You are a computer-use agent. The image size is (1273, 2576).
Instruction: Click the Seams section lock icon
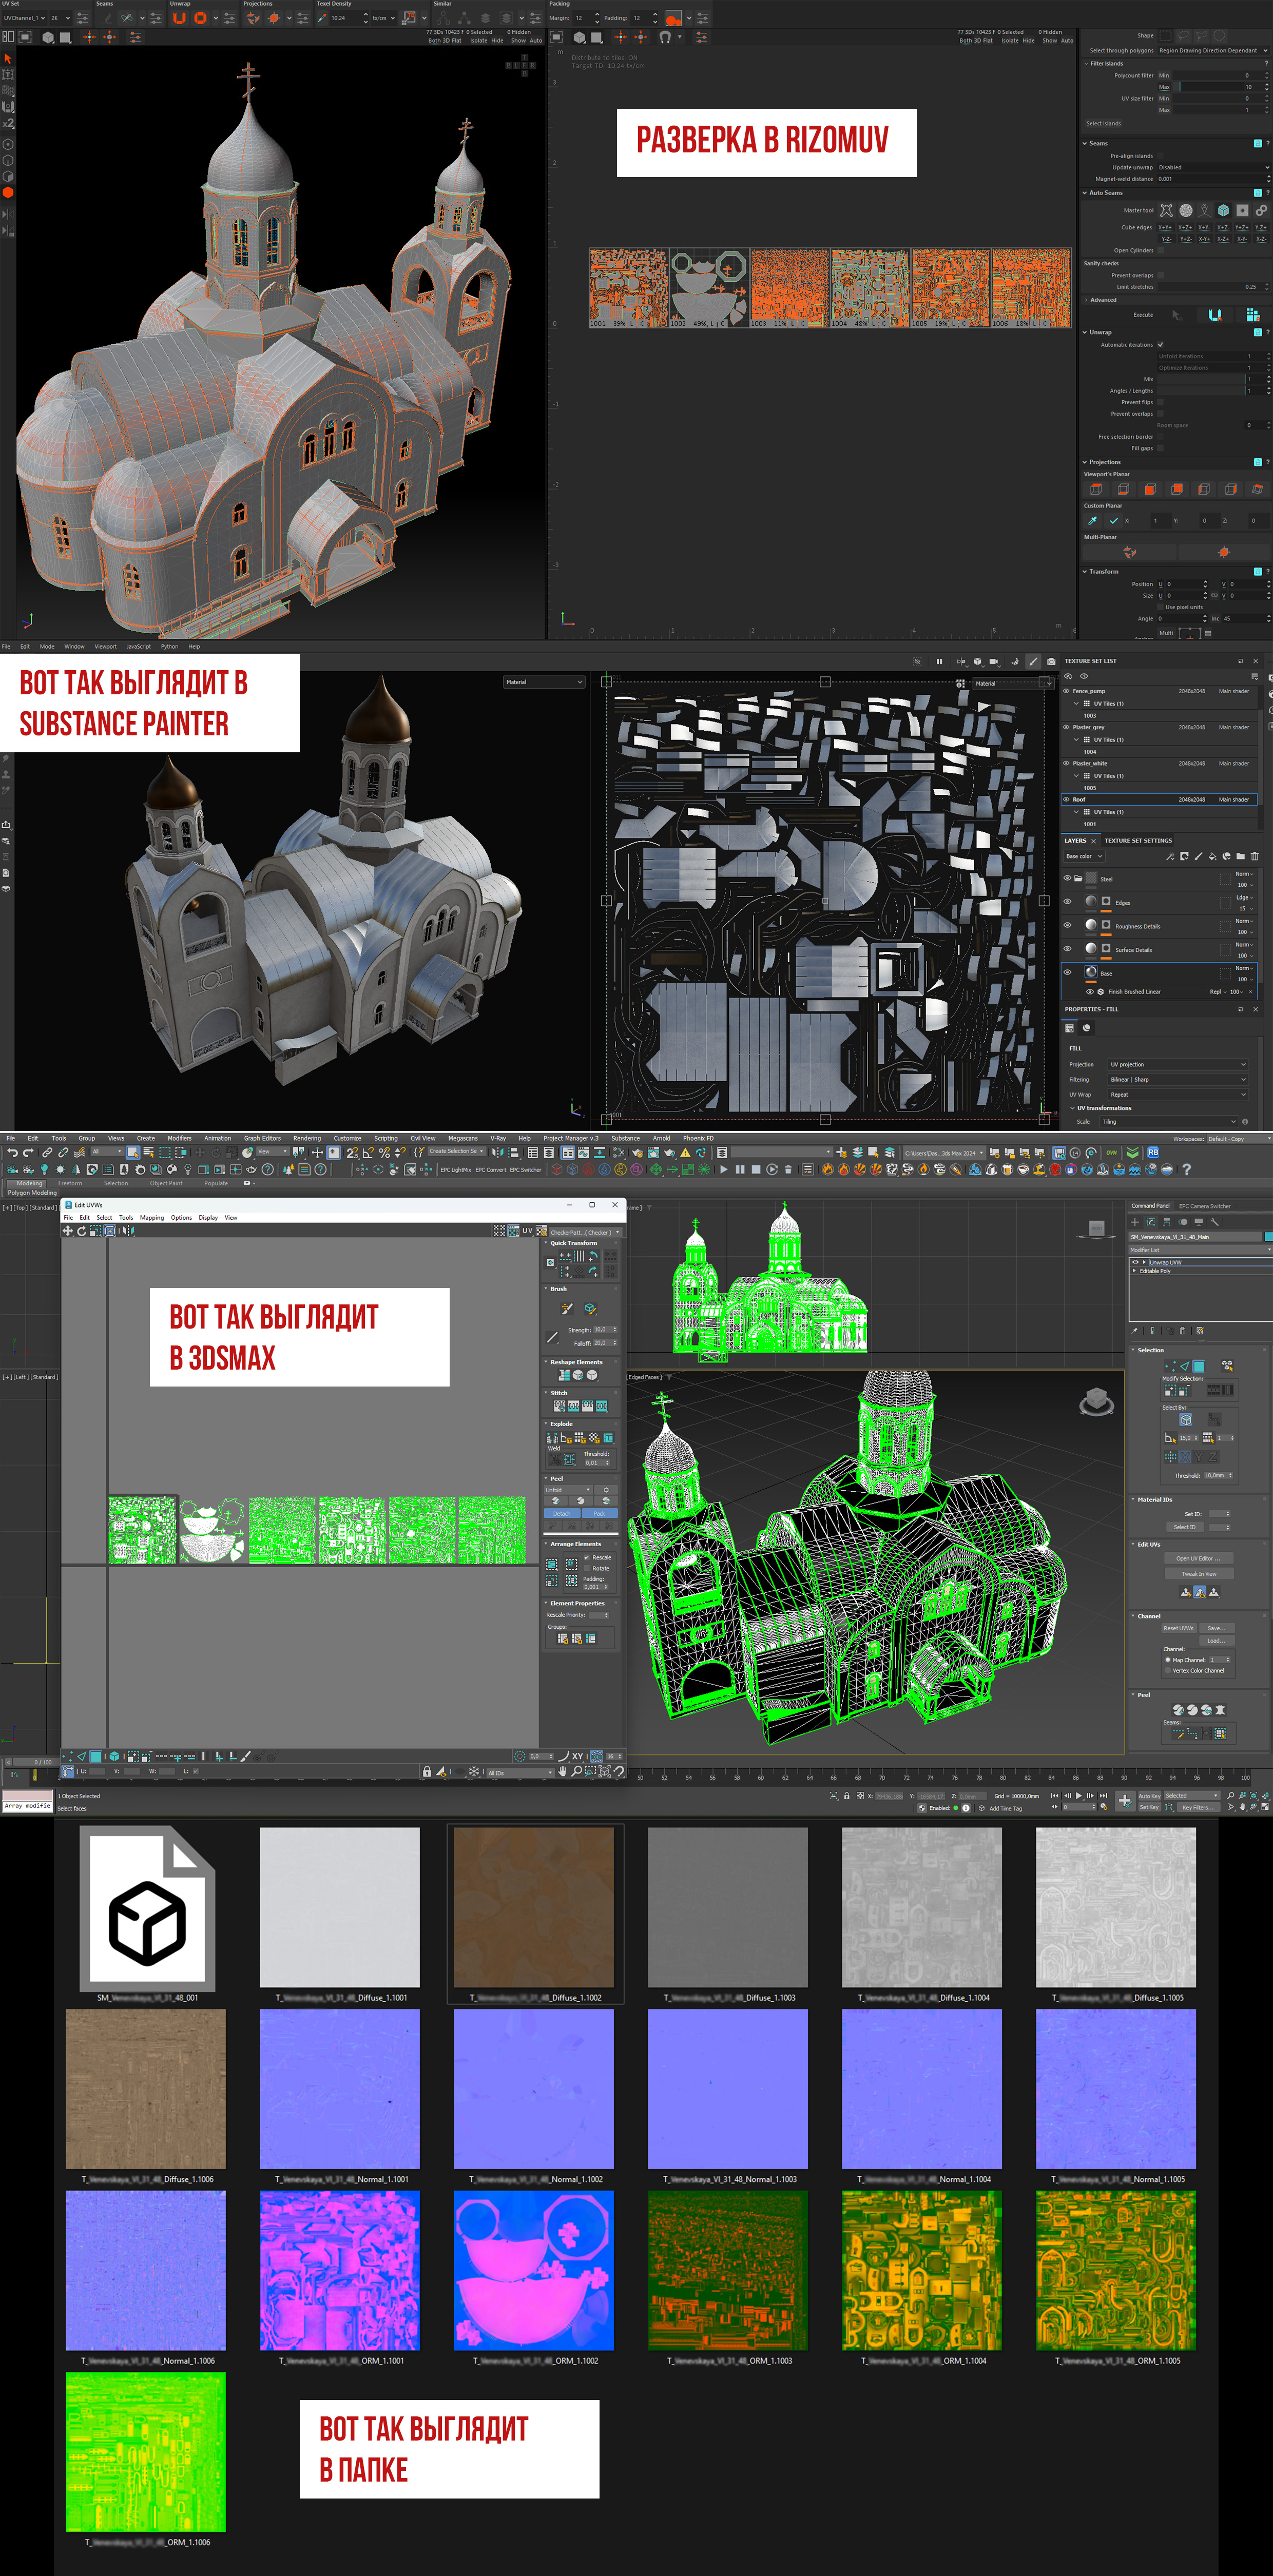point(1257,143)
